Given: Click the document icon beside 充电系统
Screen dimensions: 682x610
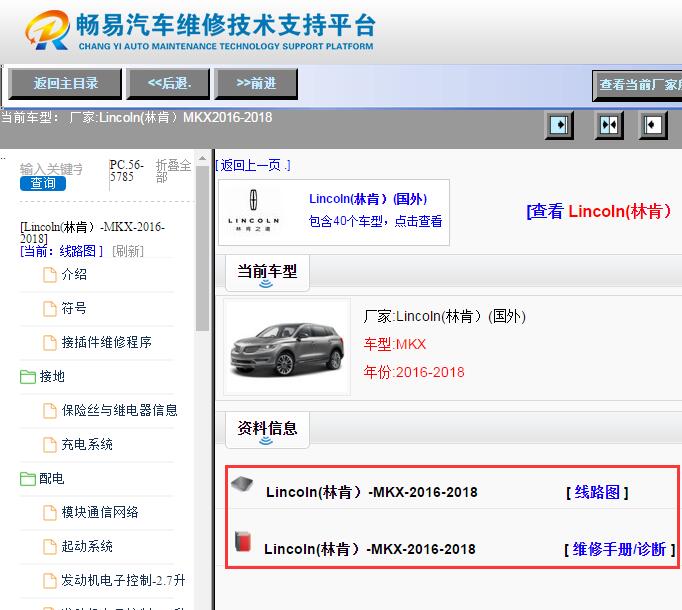Looking at the screenshot, I should [50, 445].
